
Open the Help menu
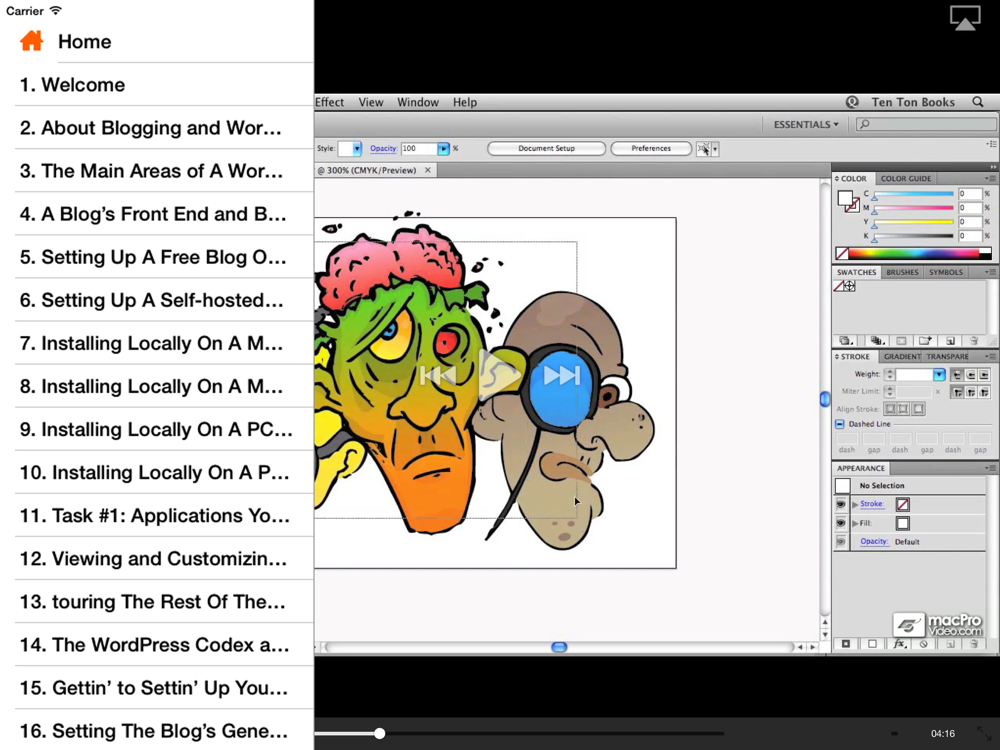(x=465, y=102)
